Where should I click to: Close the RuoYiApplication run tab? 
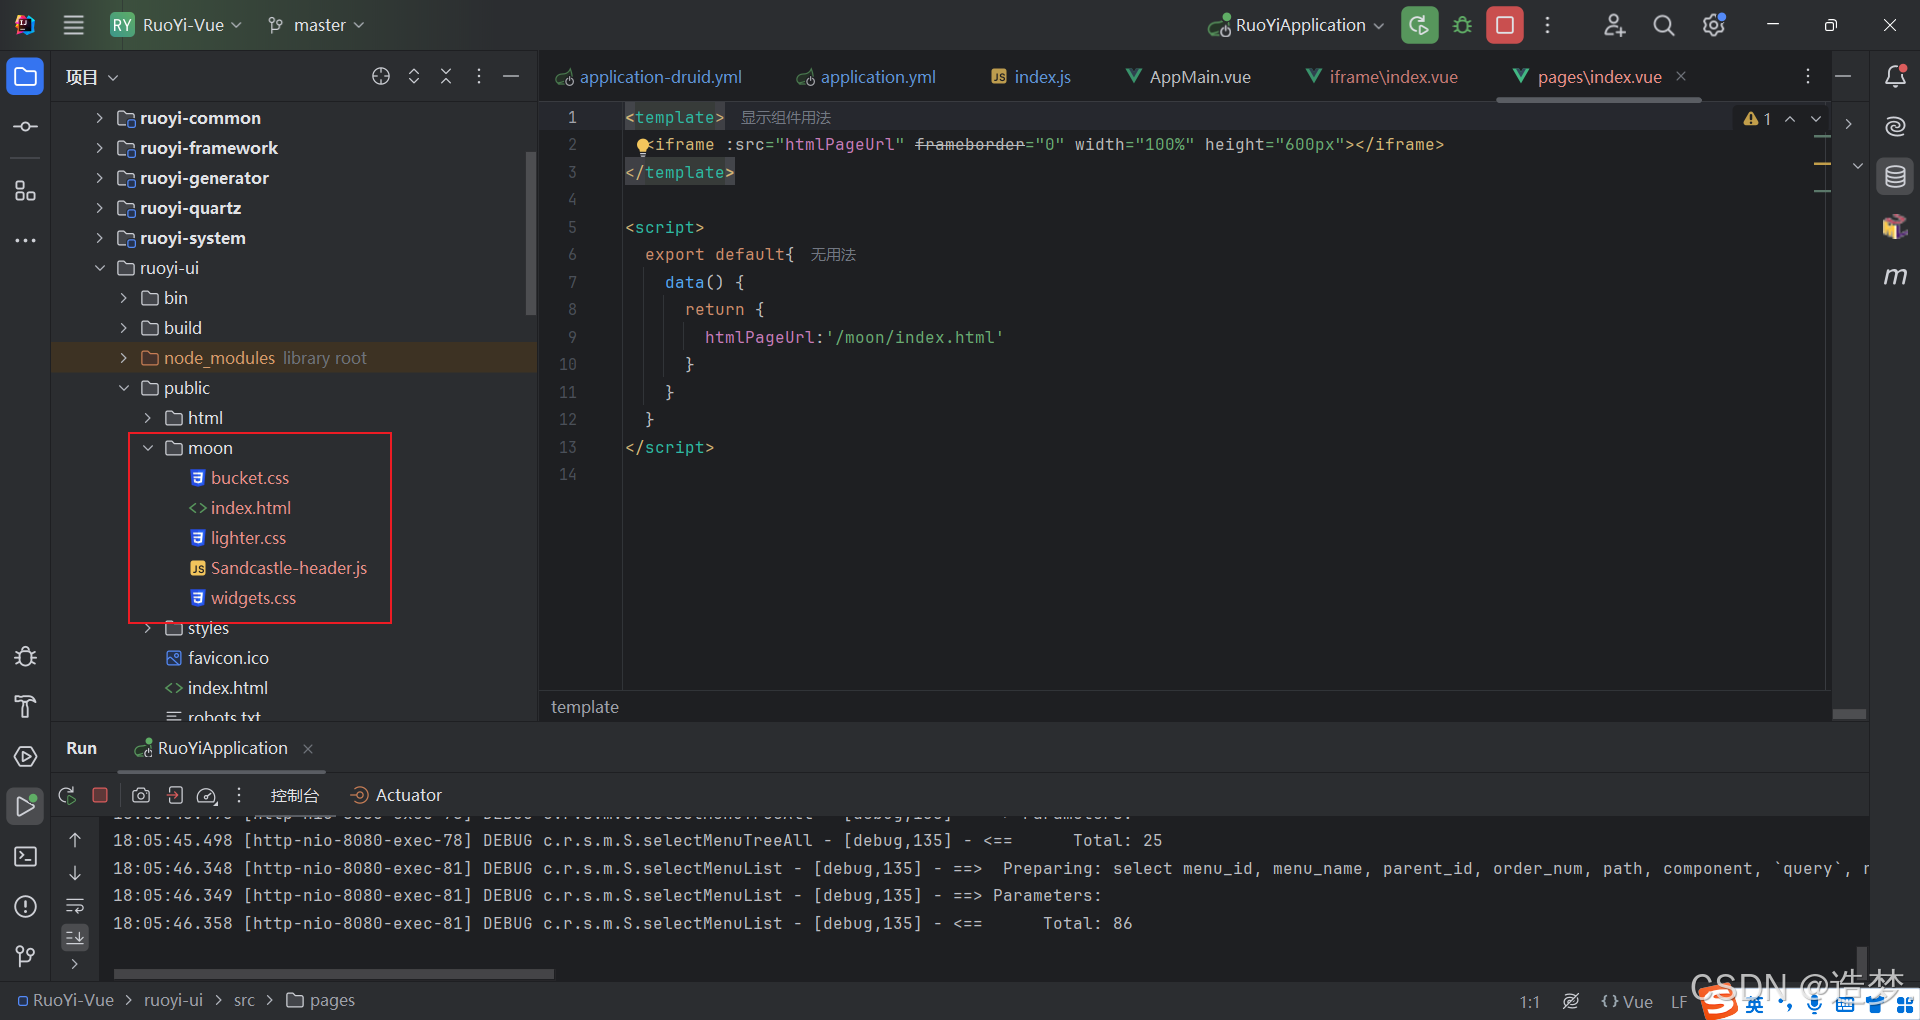308,749
